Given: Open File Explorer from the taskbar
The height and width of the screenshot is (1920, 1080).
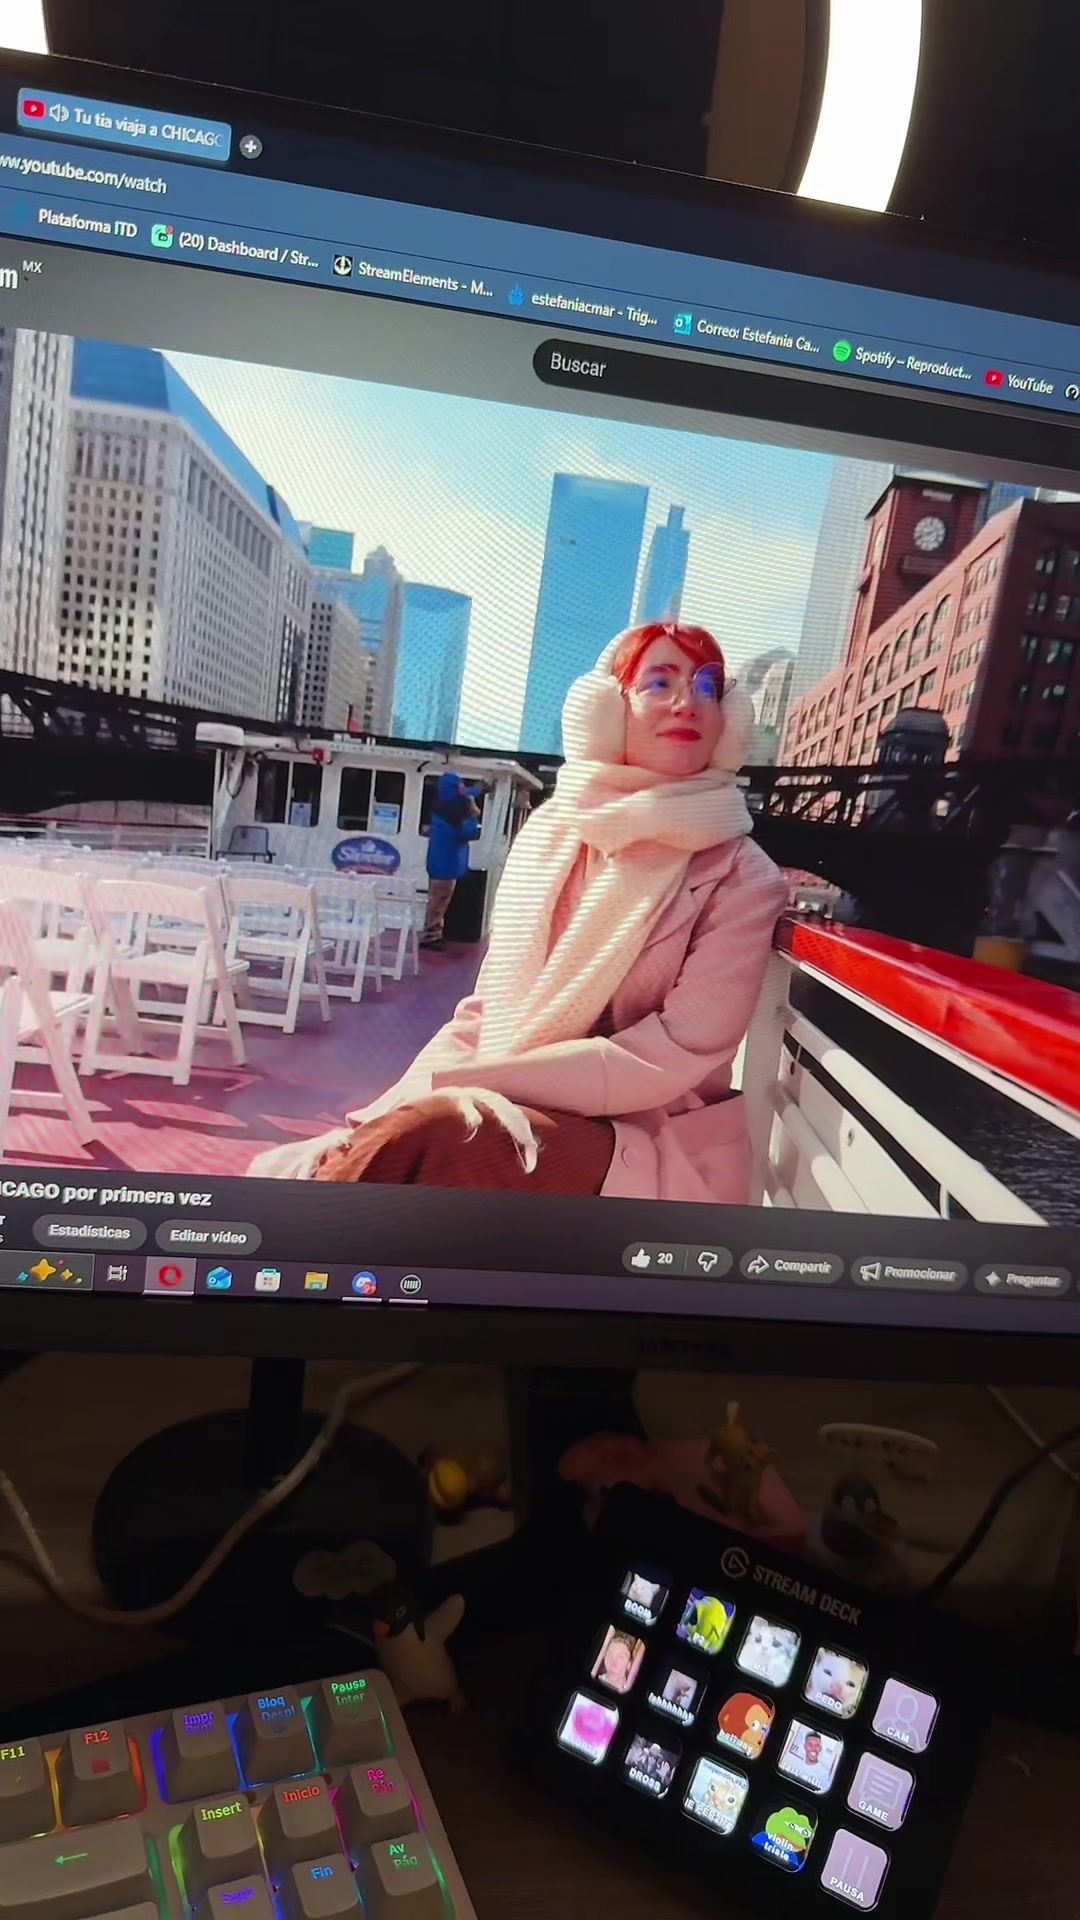Looking at the screenshot, I should click(316, 1282).
